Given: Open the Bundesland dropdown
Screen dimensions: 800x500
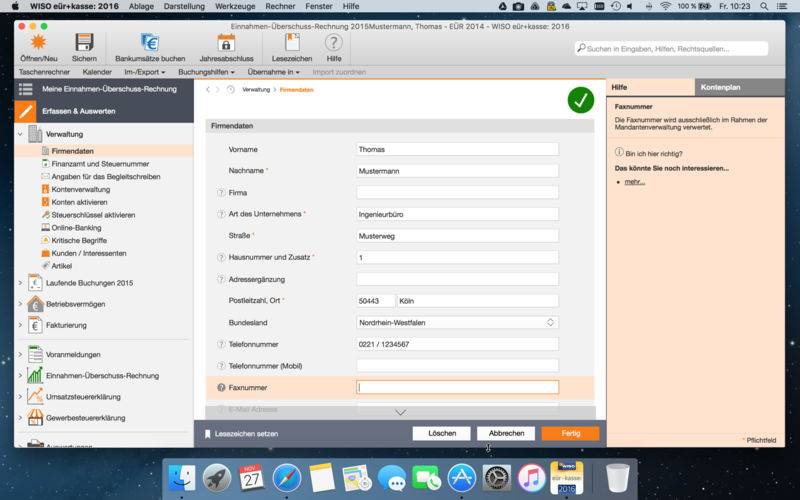Looking at the screenshot, I should (x=457, y=322).
